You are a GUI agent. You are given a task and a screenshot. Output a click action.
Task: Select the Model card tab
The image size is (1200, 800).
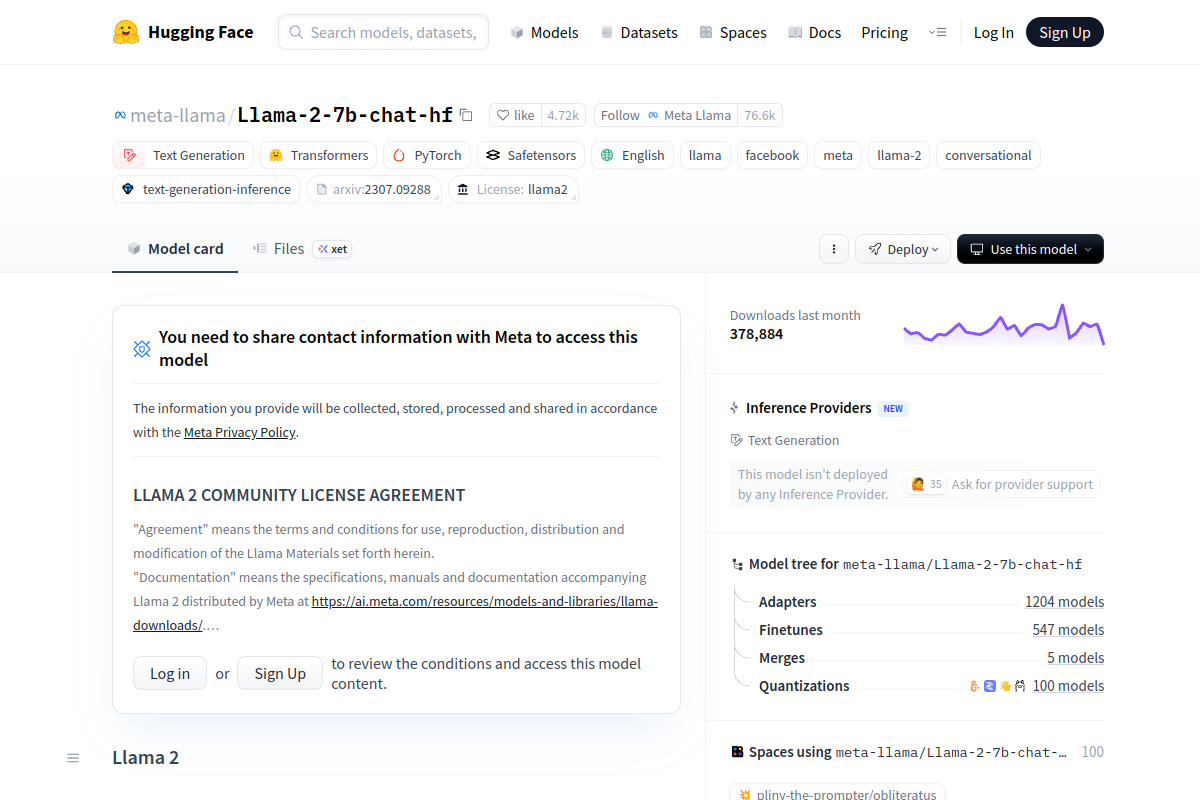(175, 249)
